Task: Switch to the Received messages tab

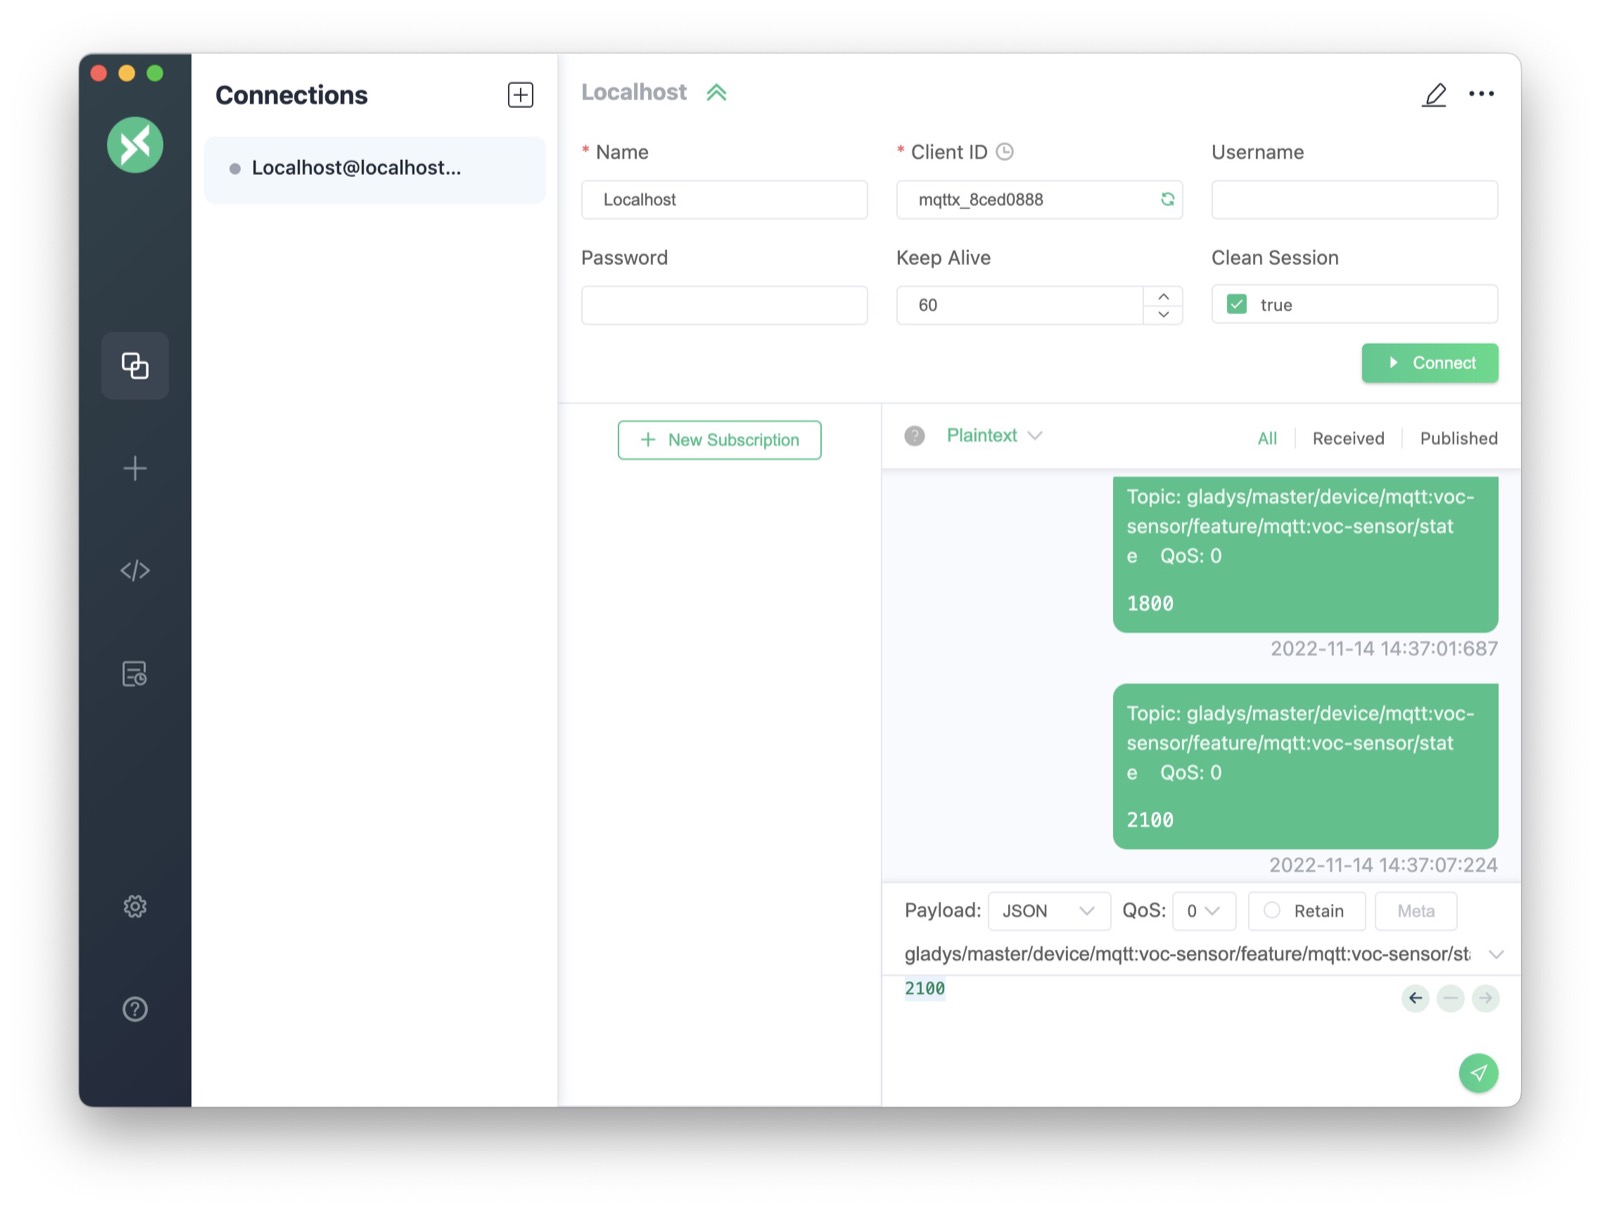Action: pyautogui.click(x=1348, y=438)
